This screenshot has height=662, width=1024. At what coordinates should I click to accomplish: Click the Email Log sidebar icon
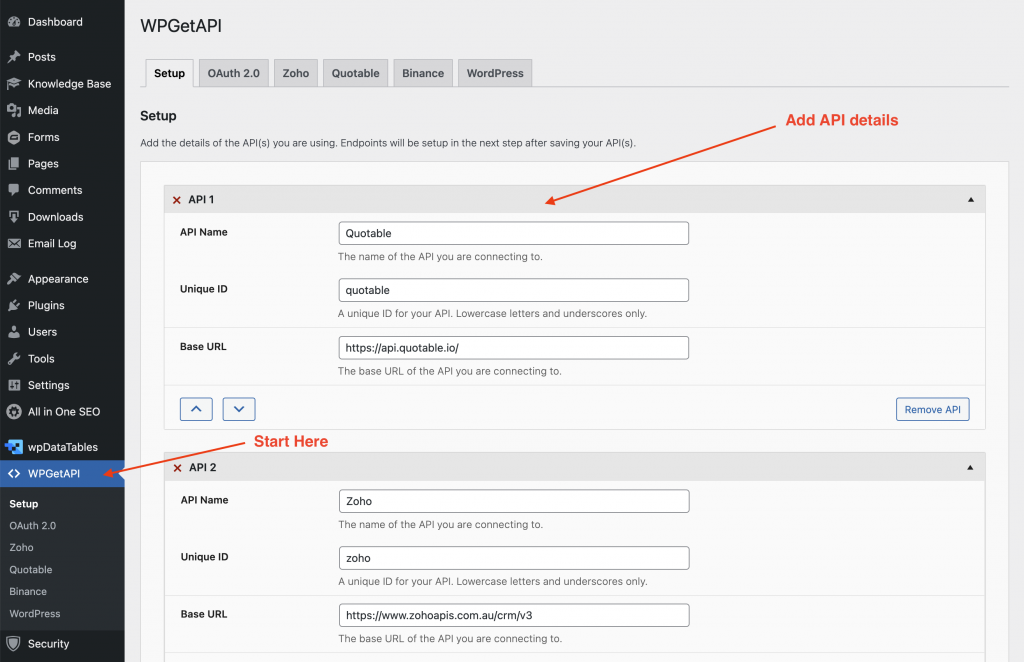click(14, 243)
